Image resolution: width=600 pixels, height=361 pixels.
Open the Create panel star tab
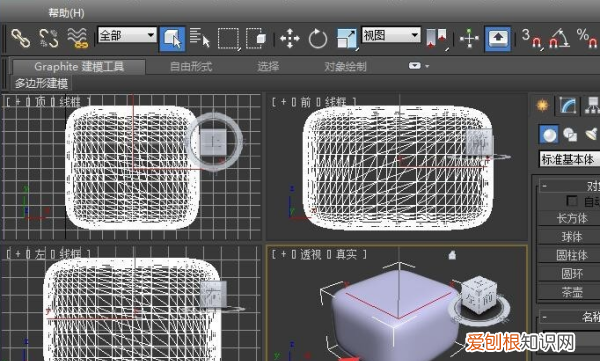(x=542, y=105)
